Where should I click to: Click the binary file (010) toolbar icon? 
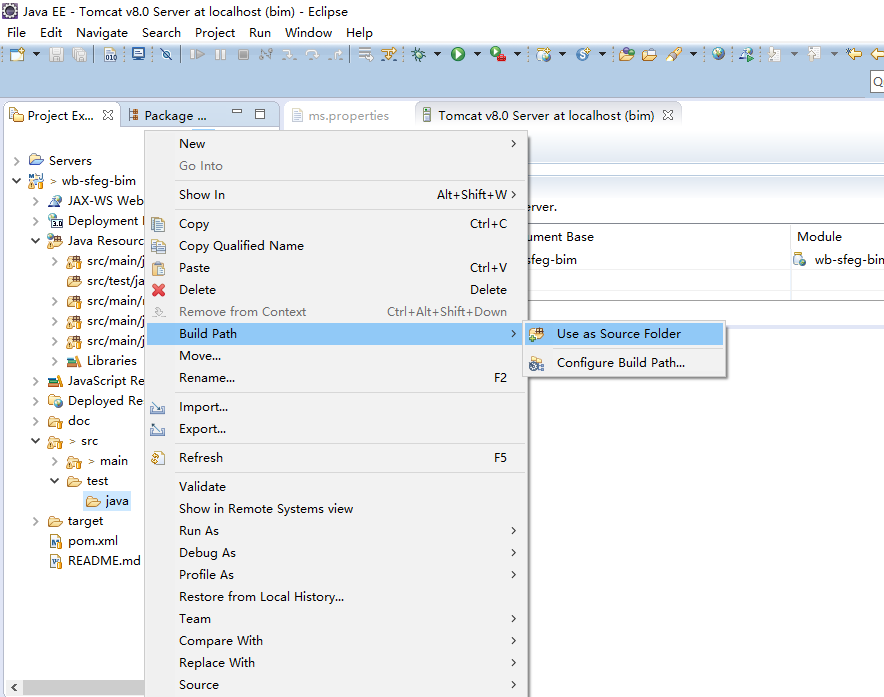tap(110, 54)
